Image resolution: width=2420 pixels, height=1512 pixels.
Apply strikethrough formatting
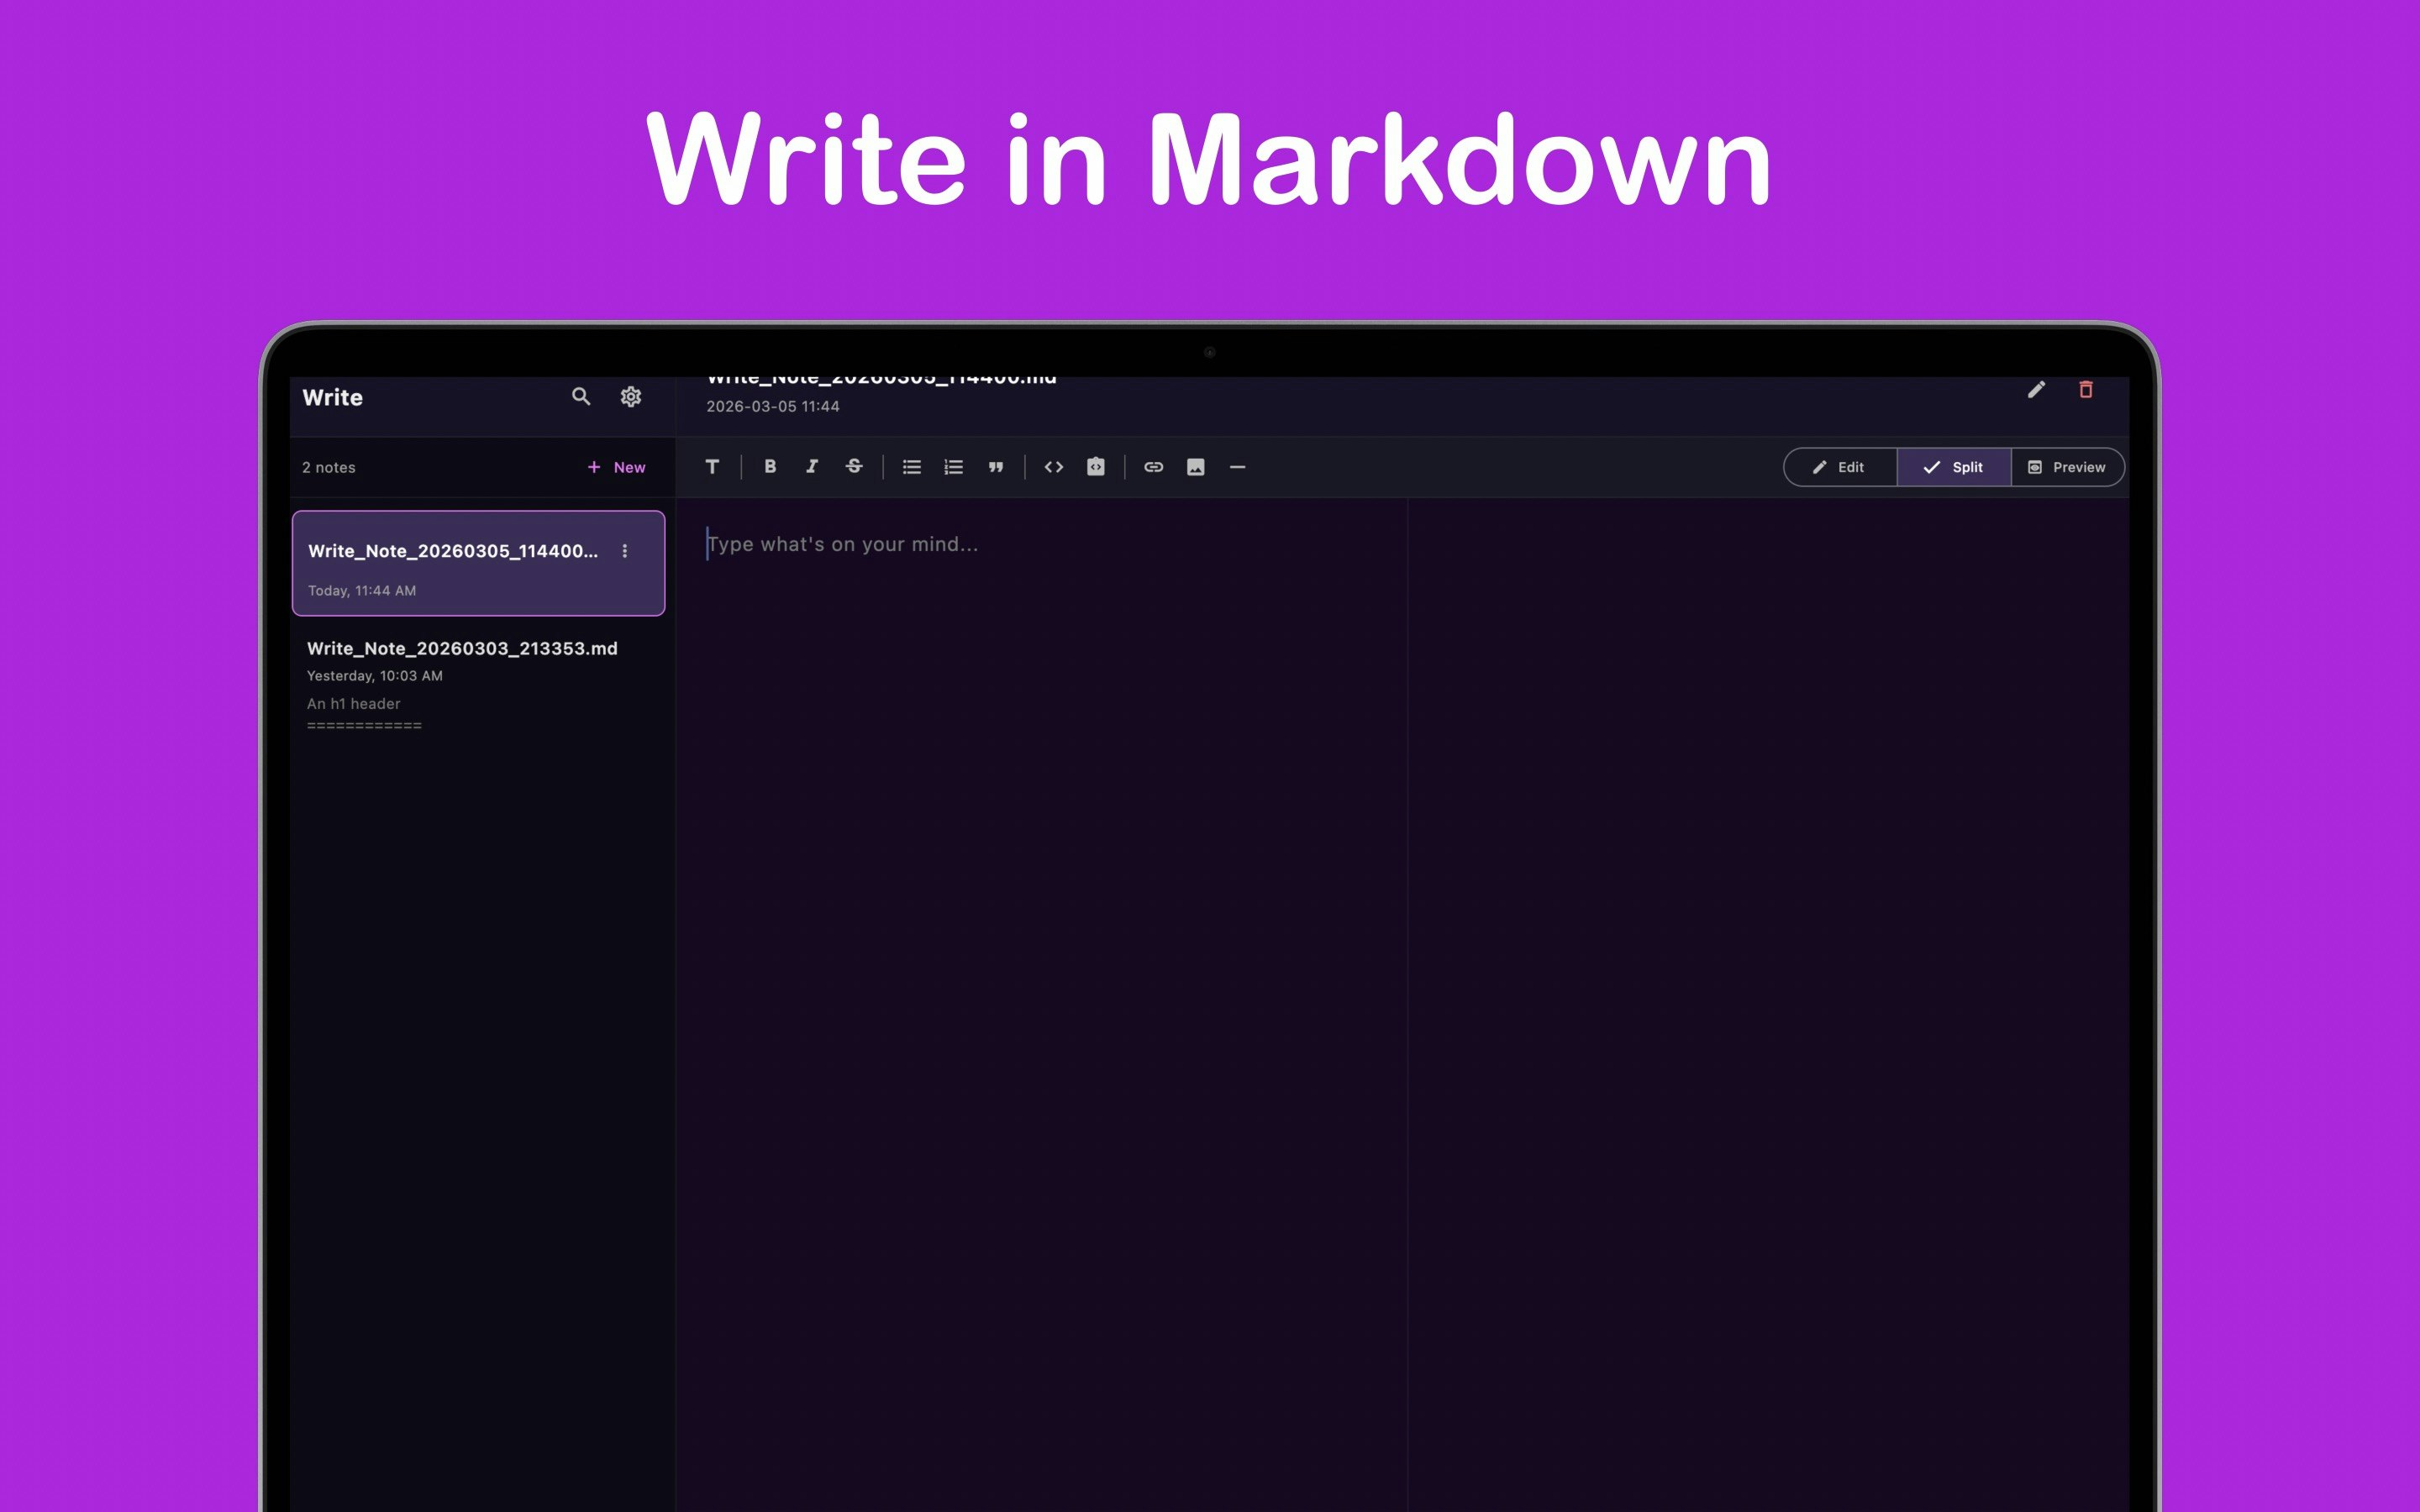tap(854, 467)
